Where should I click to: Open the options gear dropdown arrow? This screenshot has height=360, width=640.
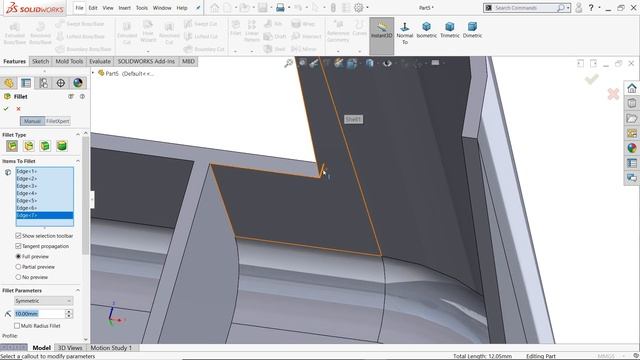(x=367, y=7)
